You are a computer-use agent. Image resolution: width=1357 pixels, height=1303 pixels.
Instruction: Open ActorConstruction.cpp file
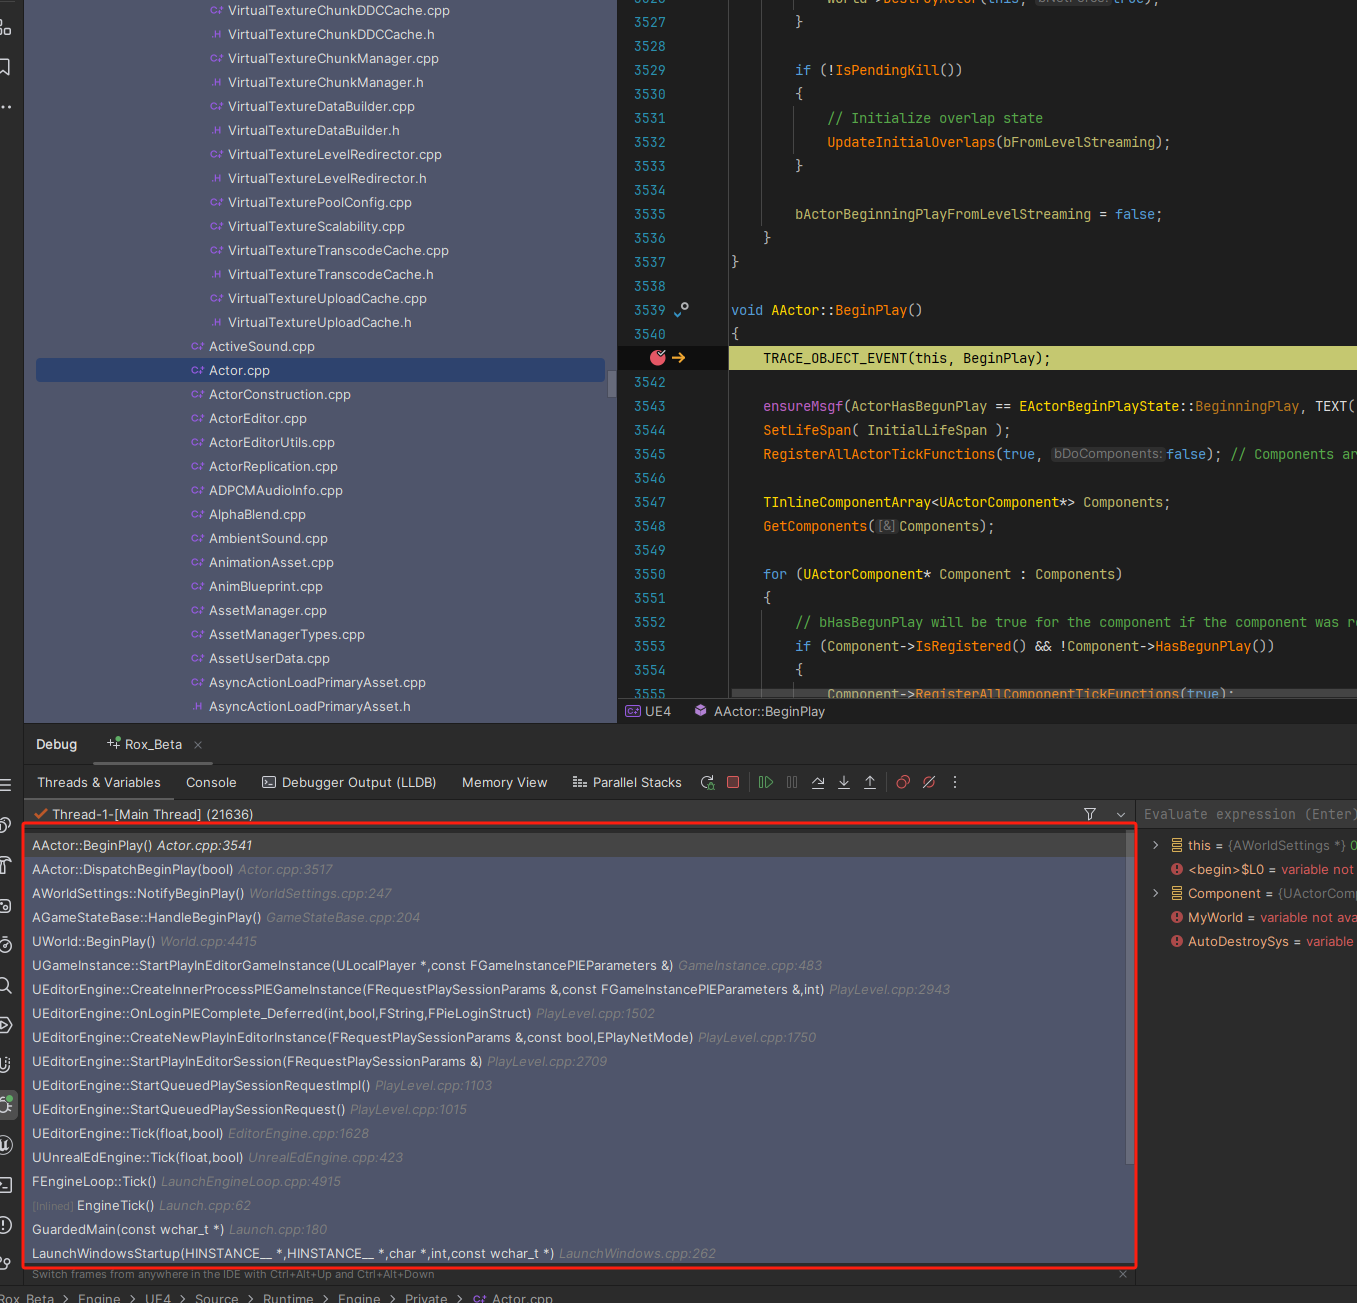tap(279, 394)
